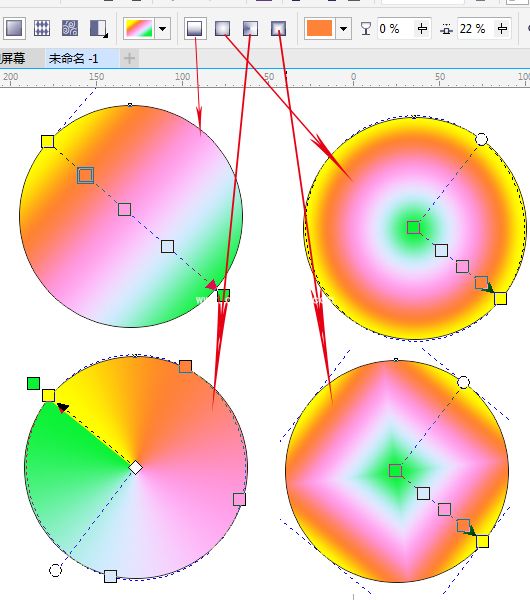The height and width of the screenshot is (600, 530).
Task: Select yellow node beside the green conical node
Action: click(48, 395)
